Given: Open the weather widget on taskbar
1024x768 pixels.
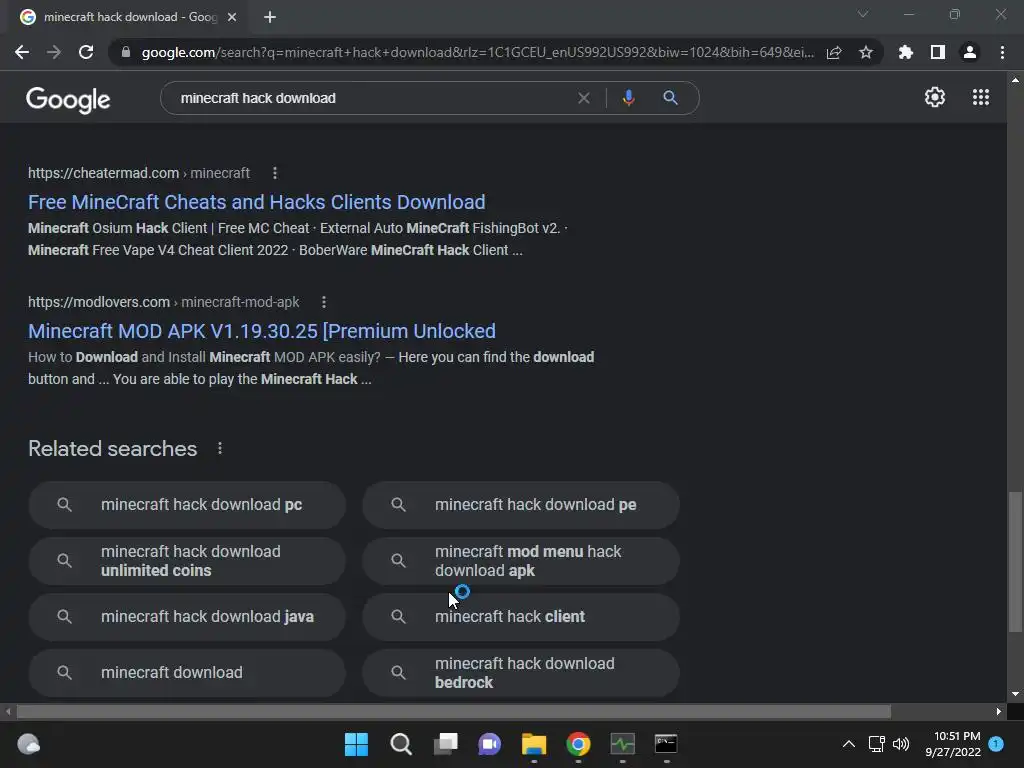Looking at the screenshot, I should (28, 744).
